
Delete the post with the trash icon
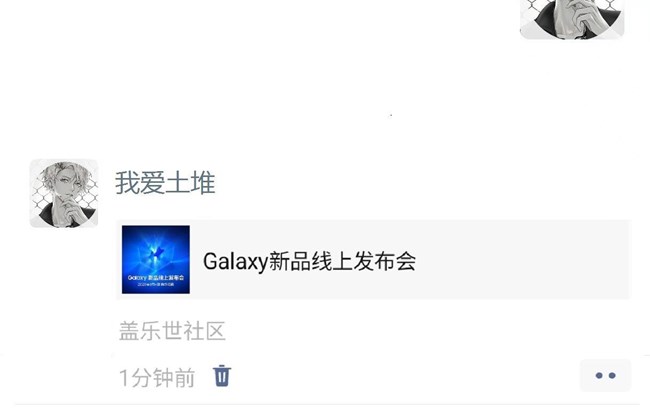point(222,376)
